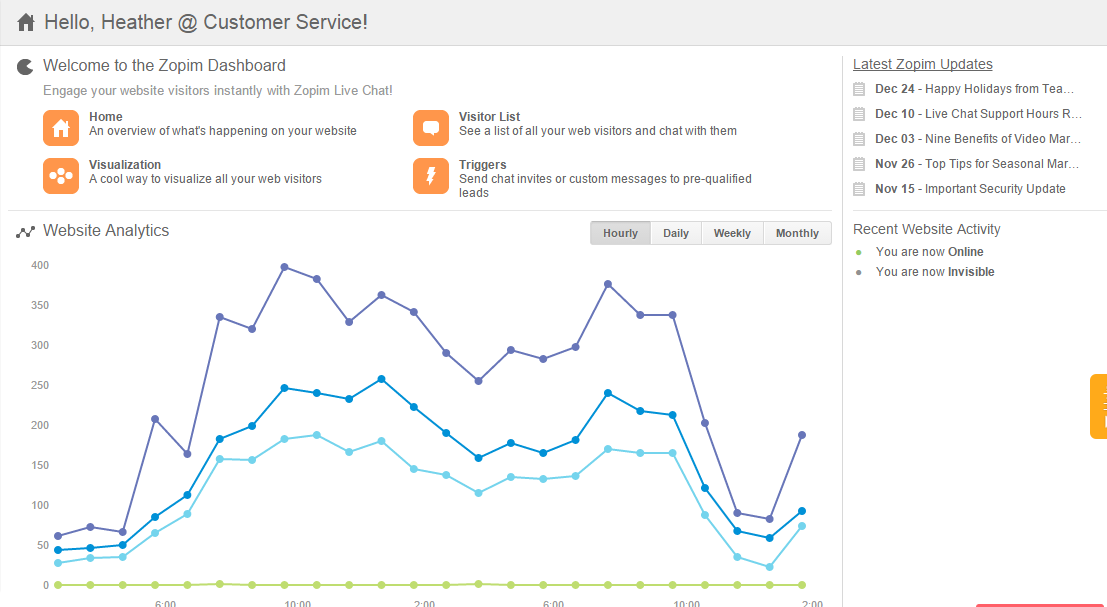Image resolution: width=1107 pixels, height=607 pixels.
Task: Switch analytics to Daily view
Action: (676, 233)
